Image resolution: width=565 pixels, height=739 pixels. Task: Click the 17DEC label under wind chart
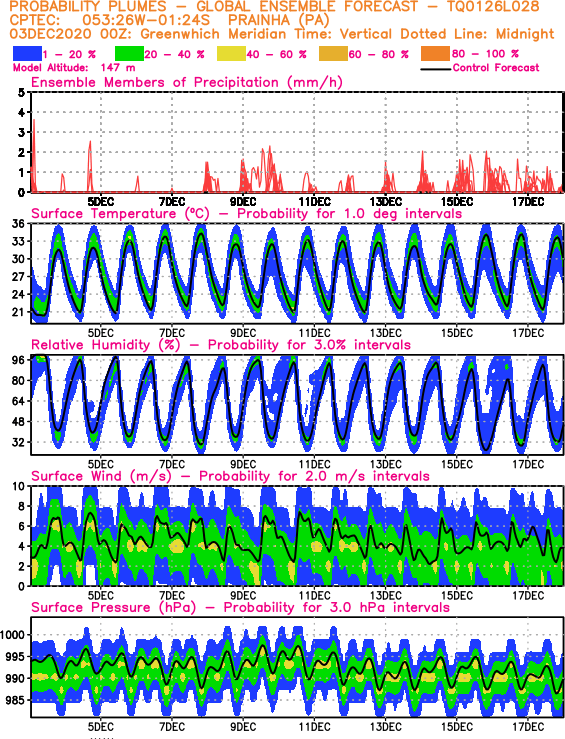coord(528,596)
